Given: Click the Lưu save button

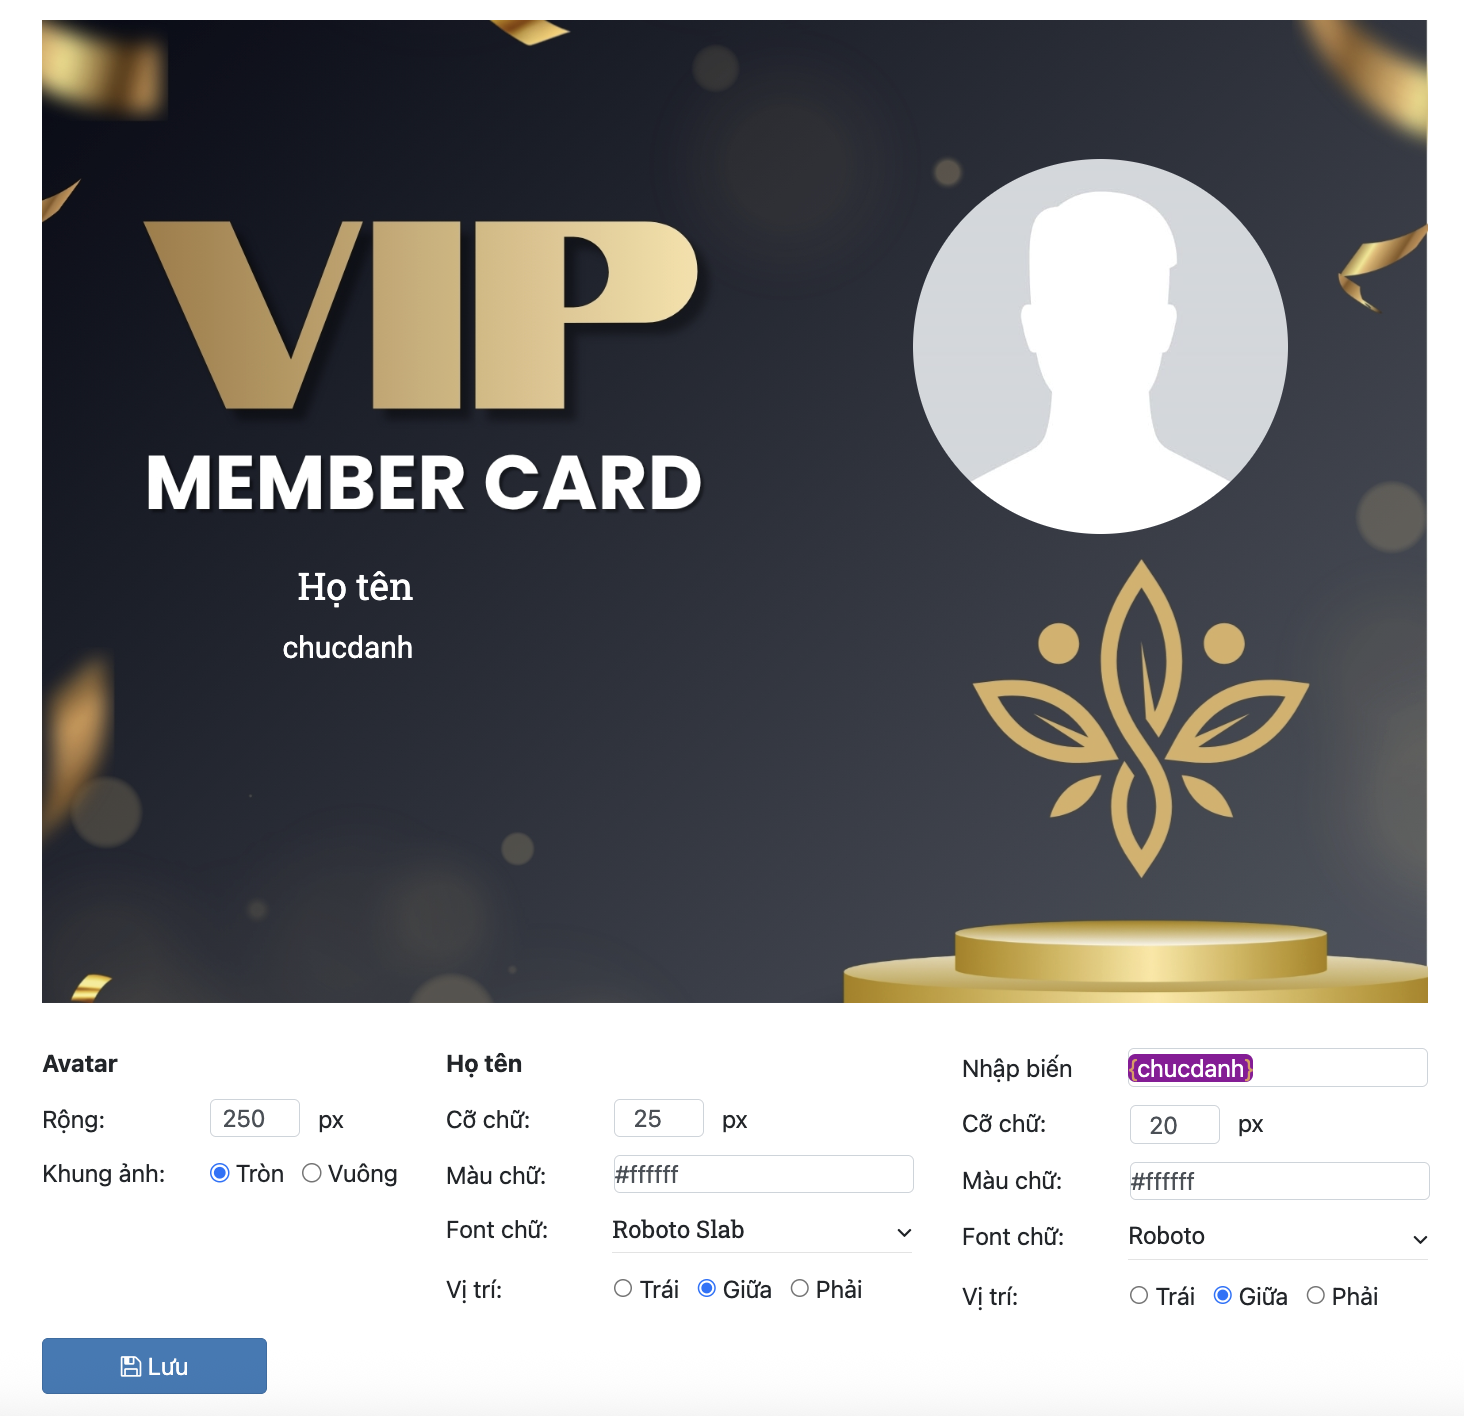Looking at the screenshot, I should click(x=154, y=1366).
